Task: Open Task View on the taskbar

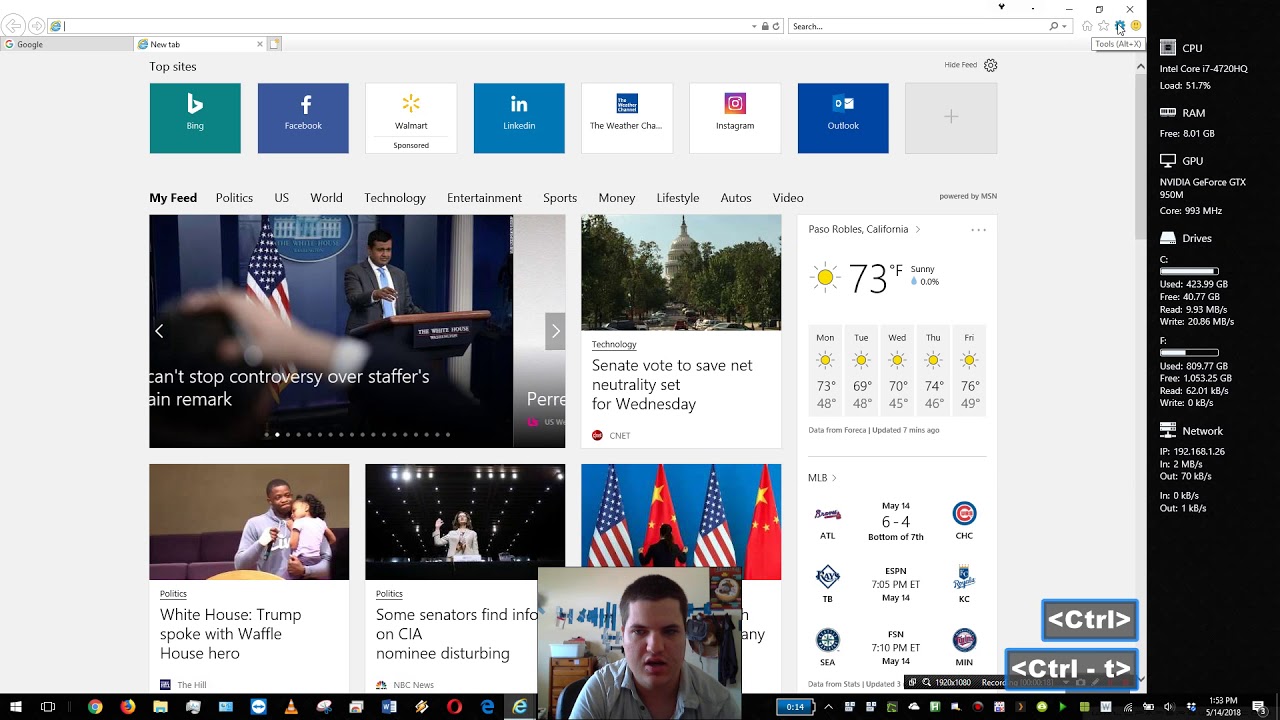Action: [x=48, y=707]
